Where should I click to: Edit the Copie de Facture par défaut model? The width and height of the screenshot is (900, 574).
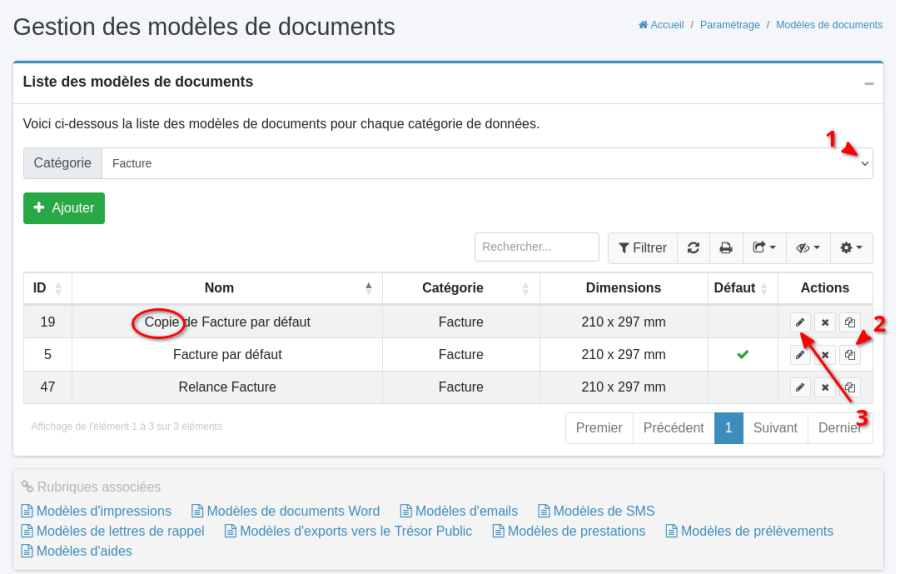[x=799, y=322]
